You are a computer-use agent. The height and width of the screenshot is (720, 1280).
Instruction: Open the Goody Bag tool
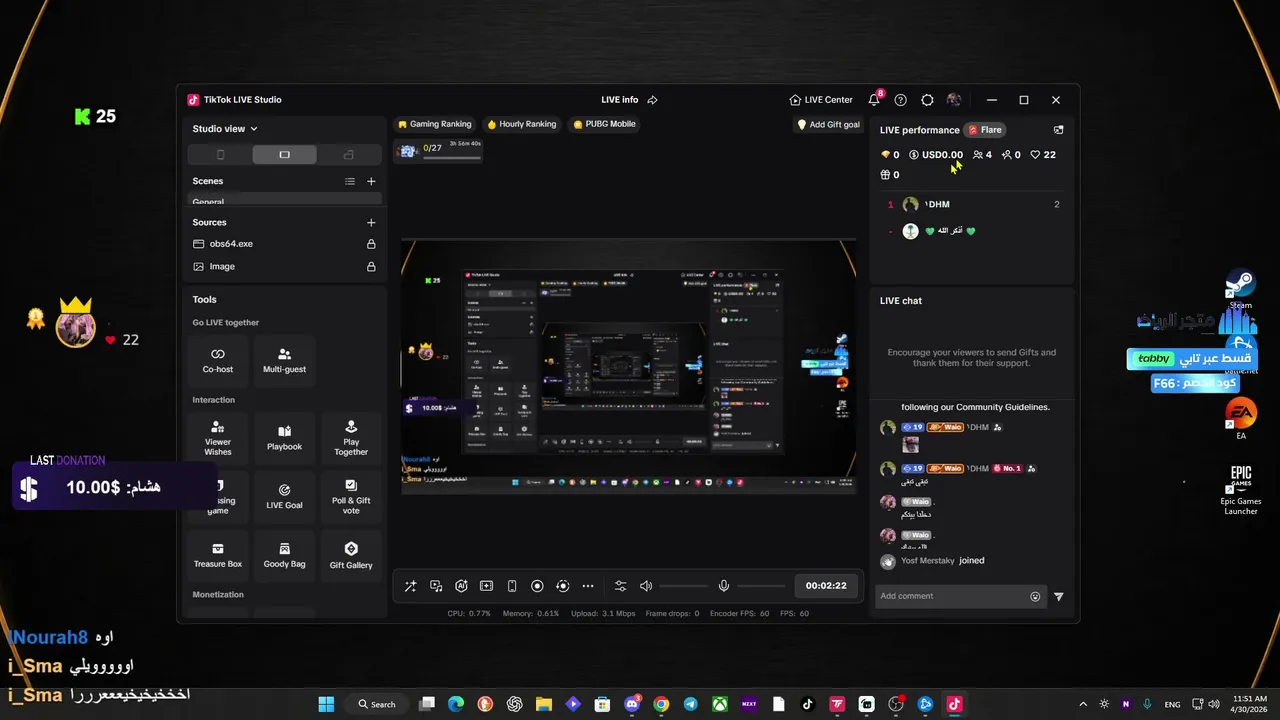point(284,555)
